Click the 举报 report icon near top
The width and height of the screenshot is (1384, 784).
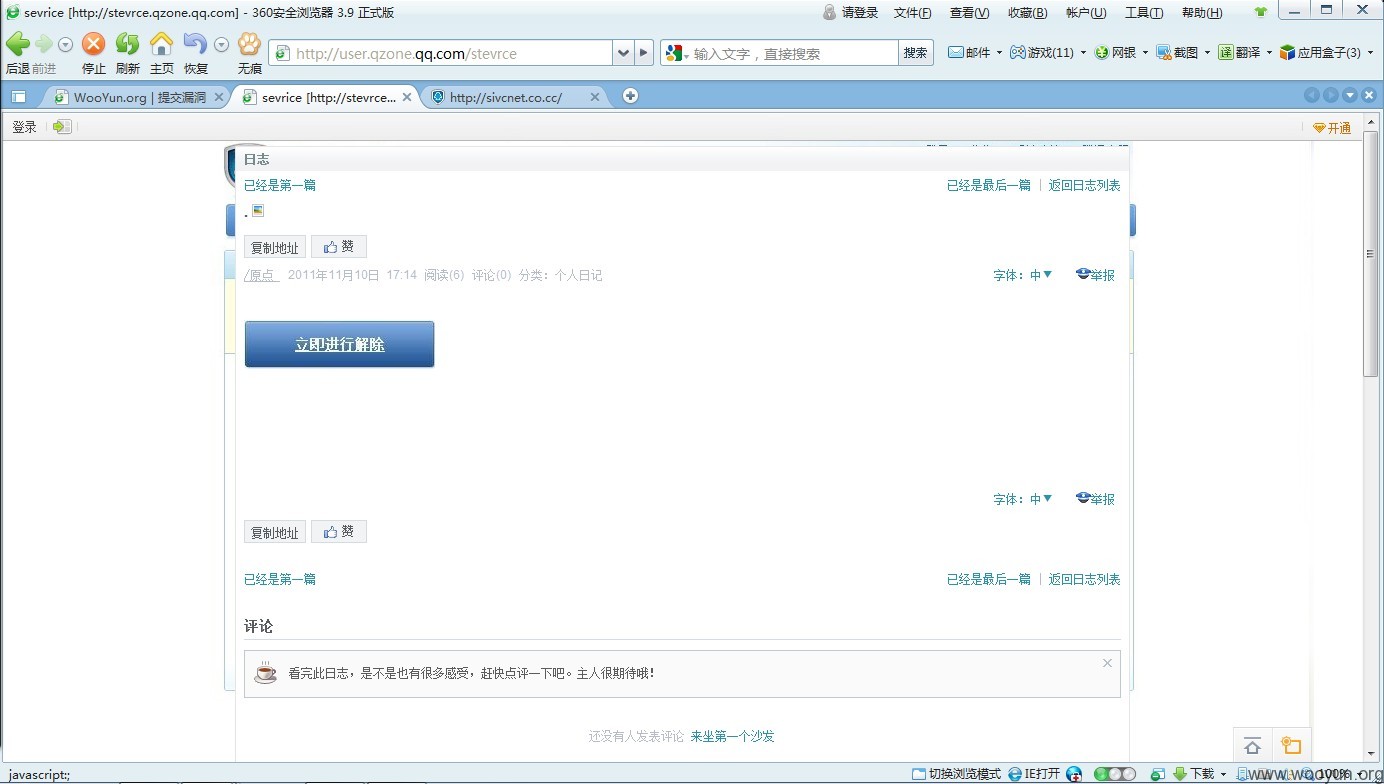pos(1095,274)
